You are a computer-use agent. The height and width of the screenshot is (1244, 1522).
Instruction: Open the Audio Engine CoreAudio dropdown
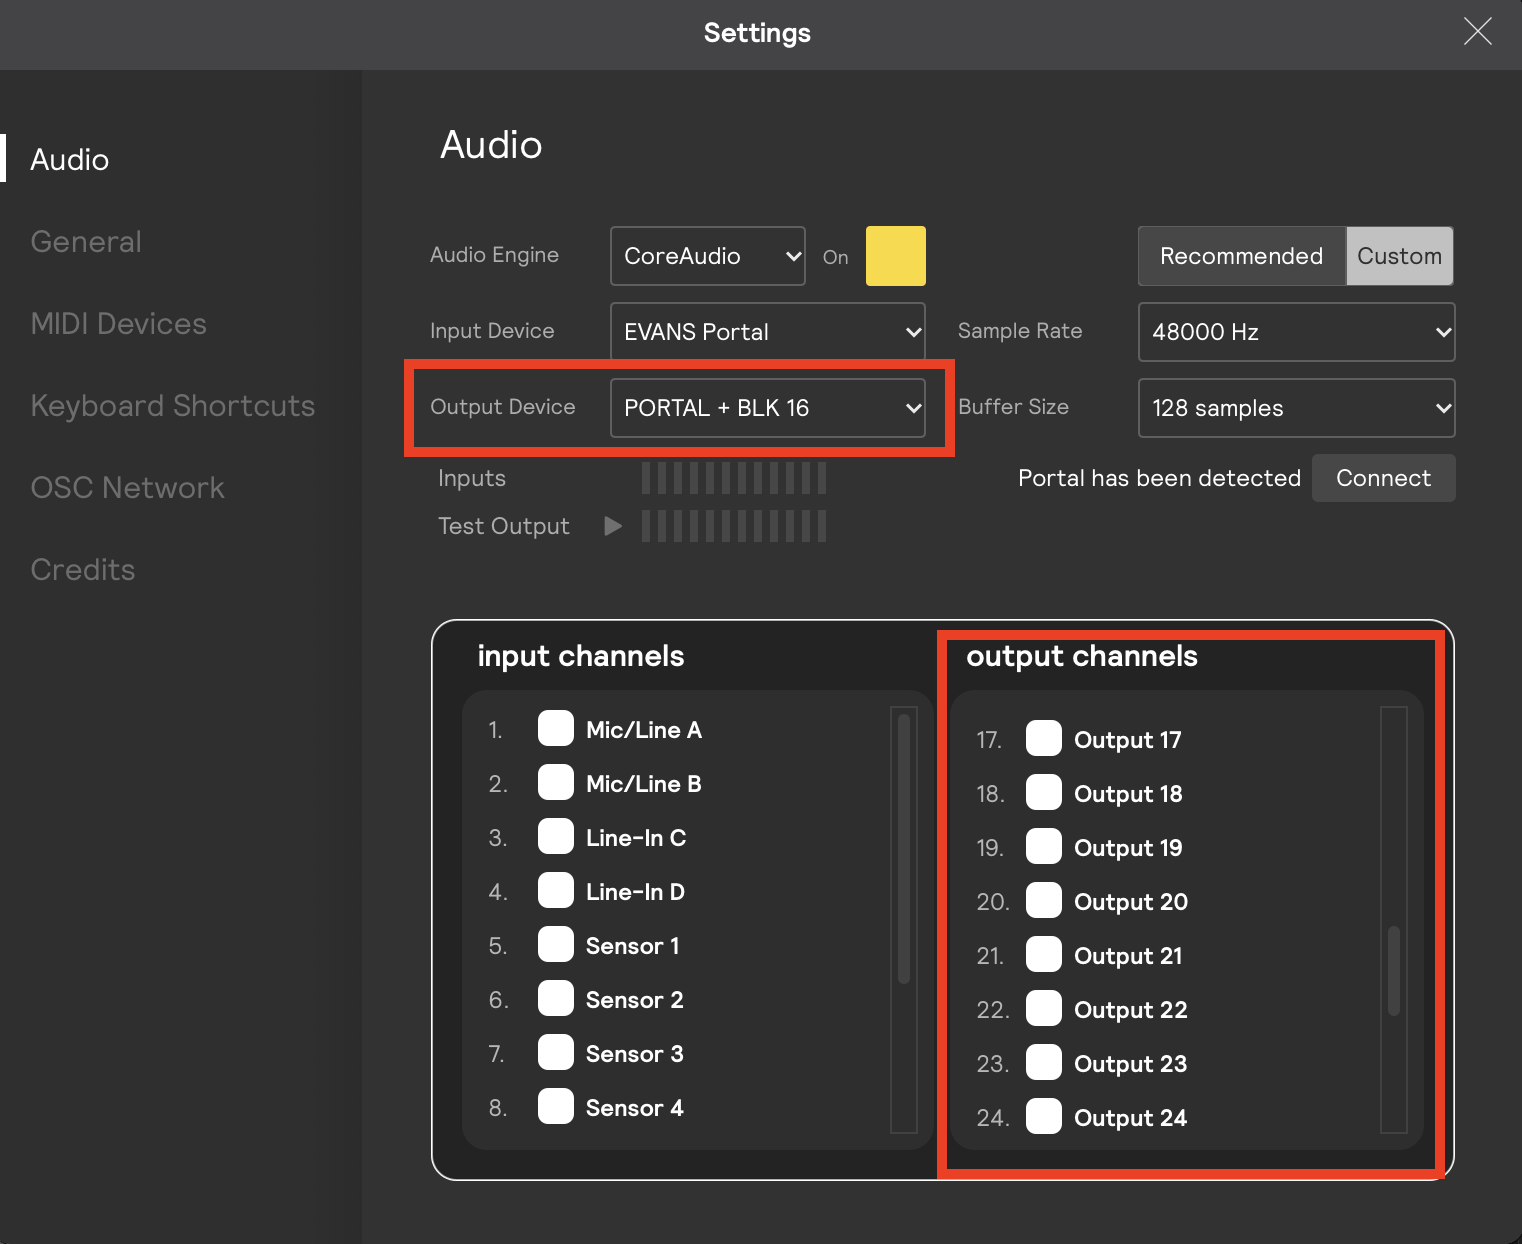point(708,256)
